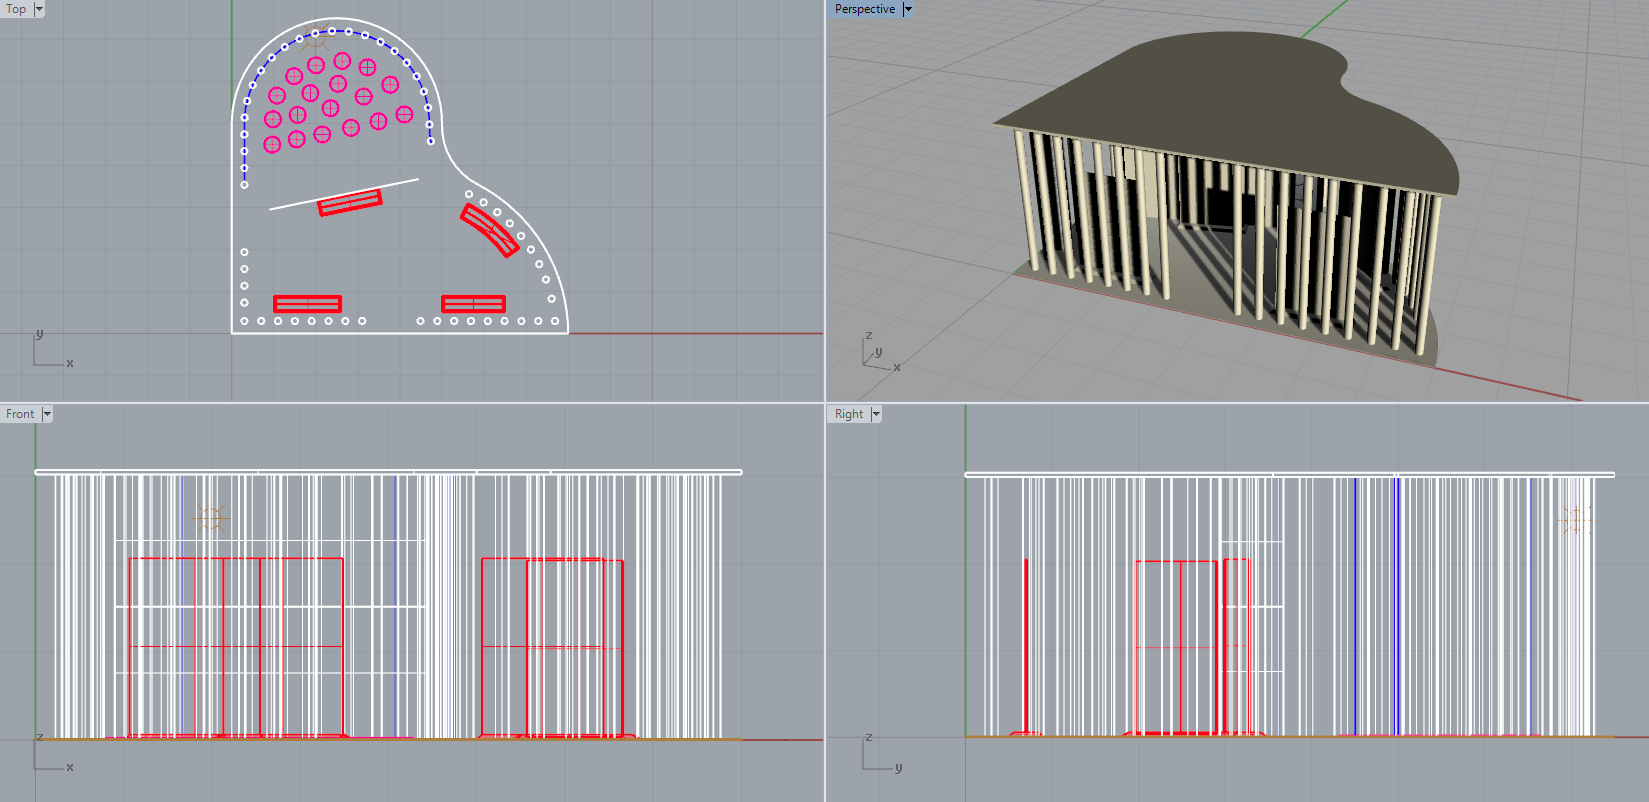Image resolution: width=1649 pixels, height=802 pixels.
Task: Open the Right viewport dropdown arrow
Action: (x=876, y=414)
